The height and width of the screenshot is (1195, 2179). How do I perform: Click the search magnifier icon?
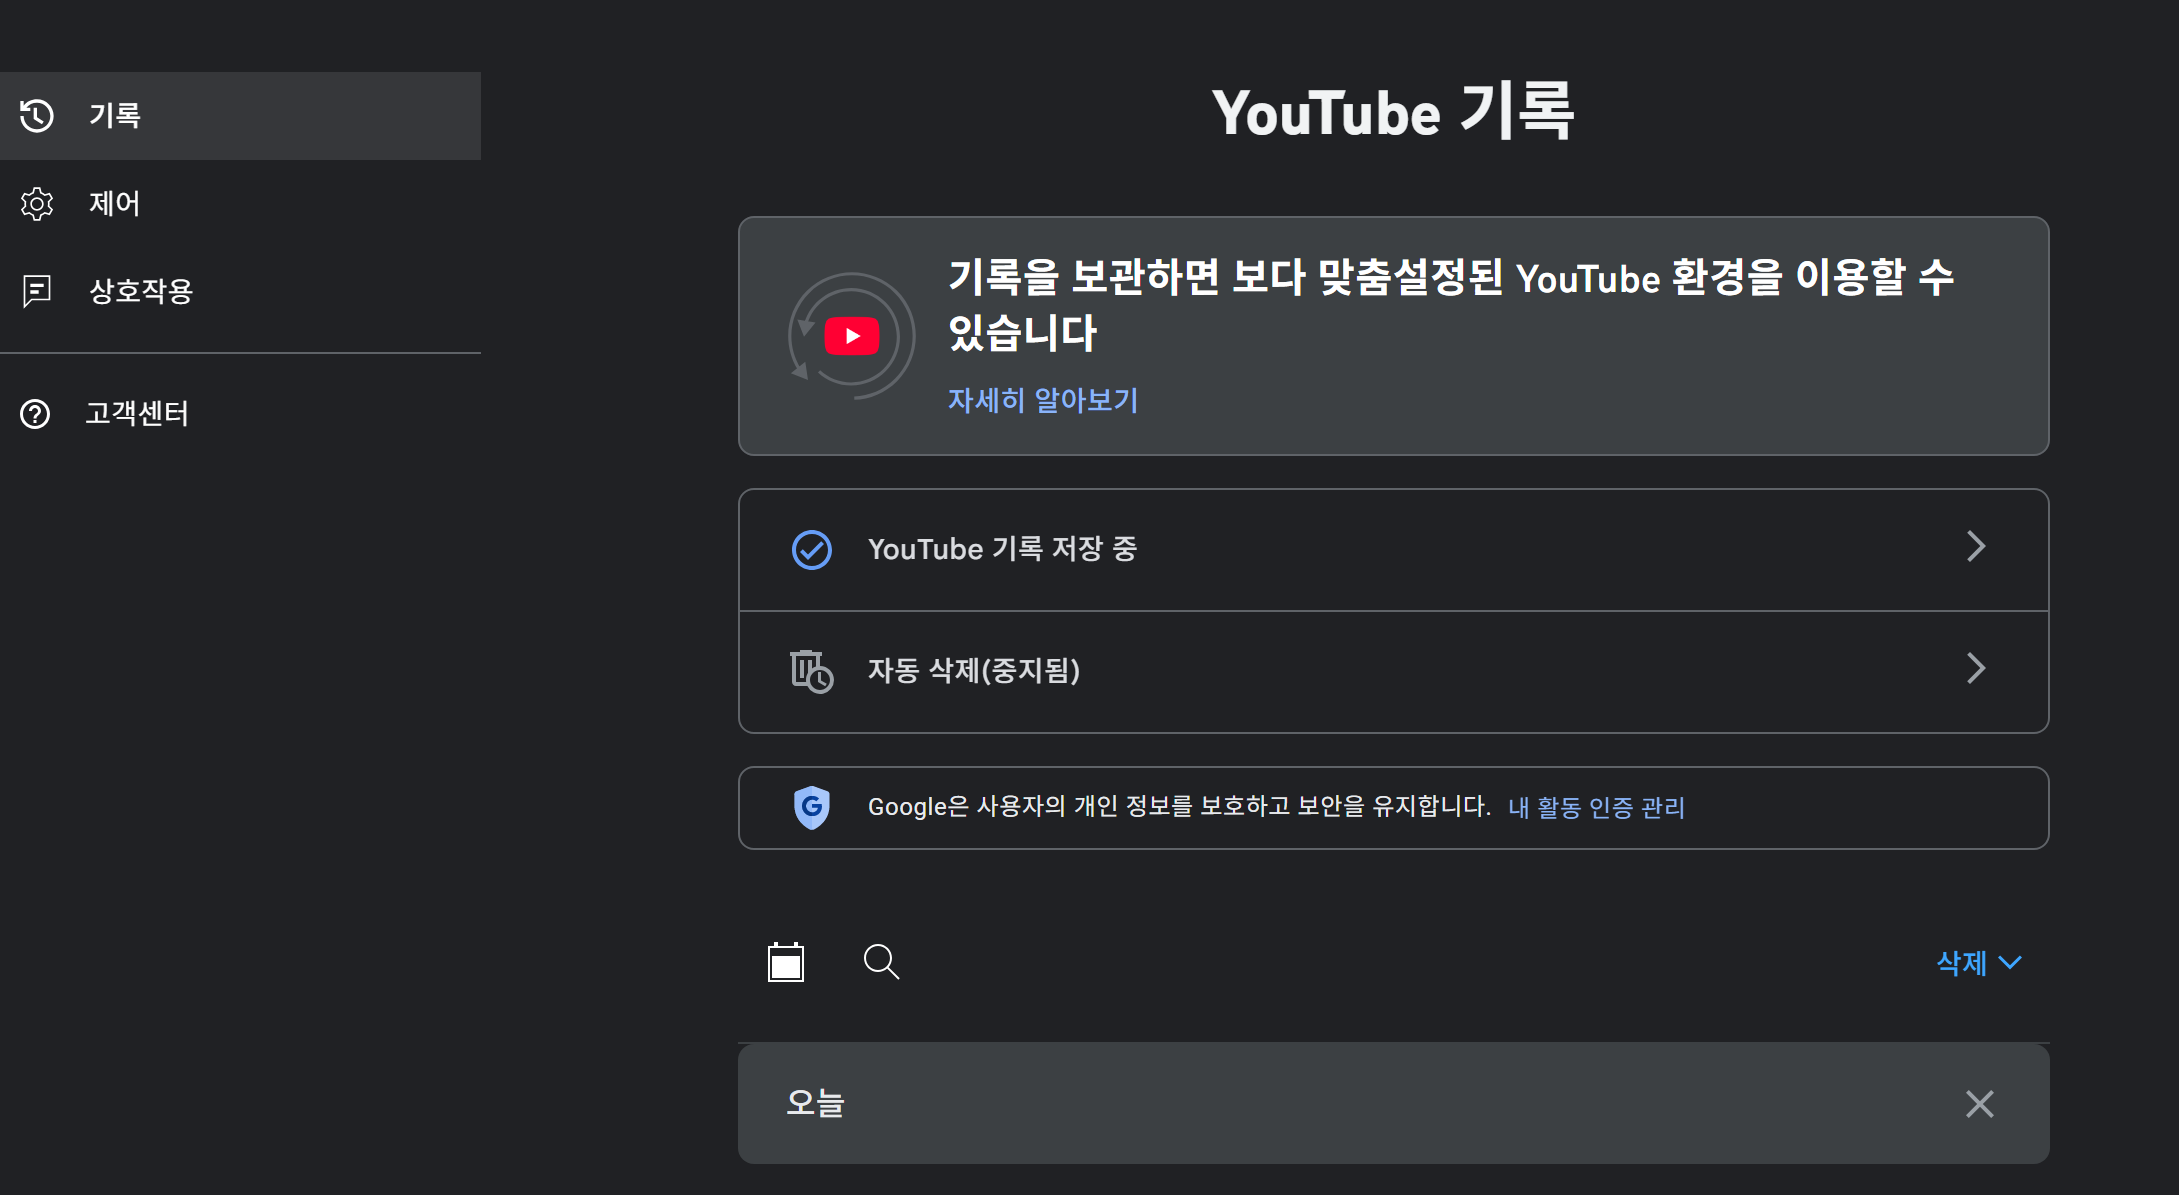coord(879,961)
